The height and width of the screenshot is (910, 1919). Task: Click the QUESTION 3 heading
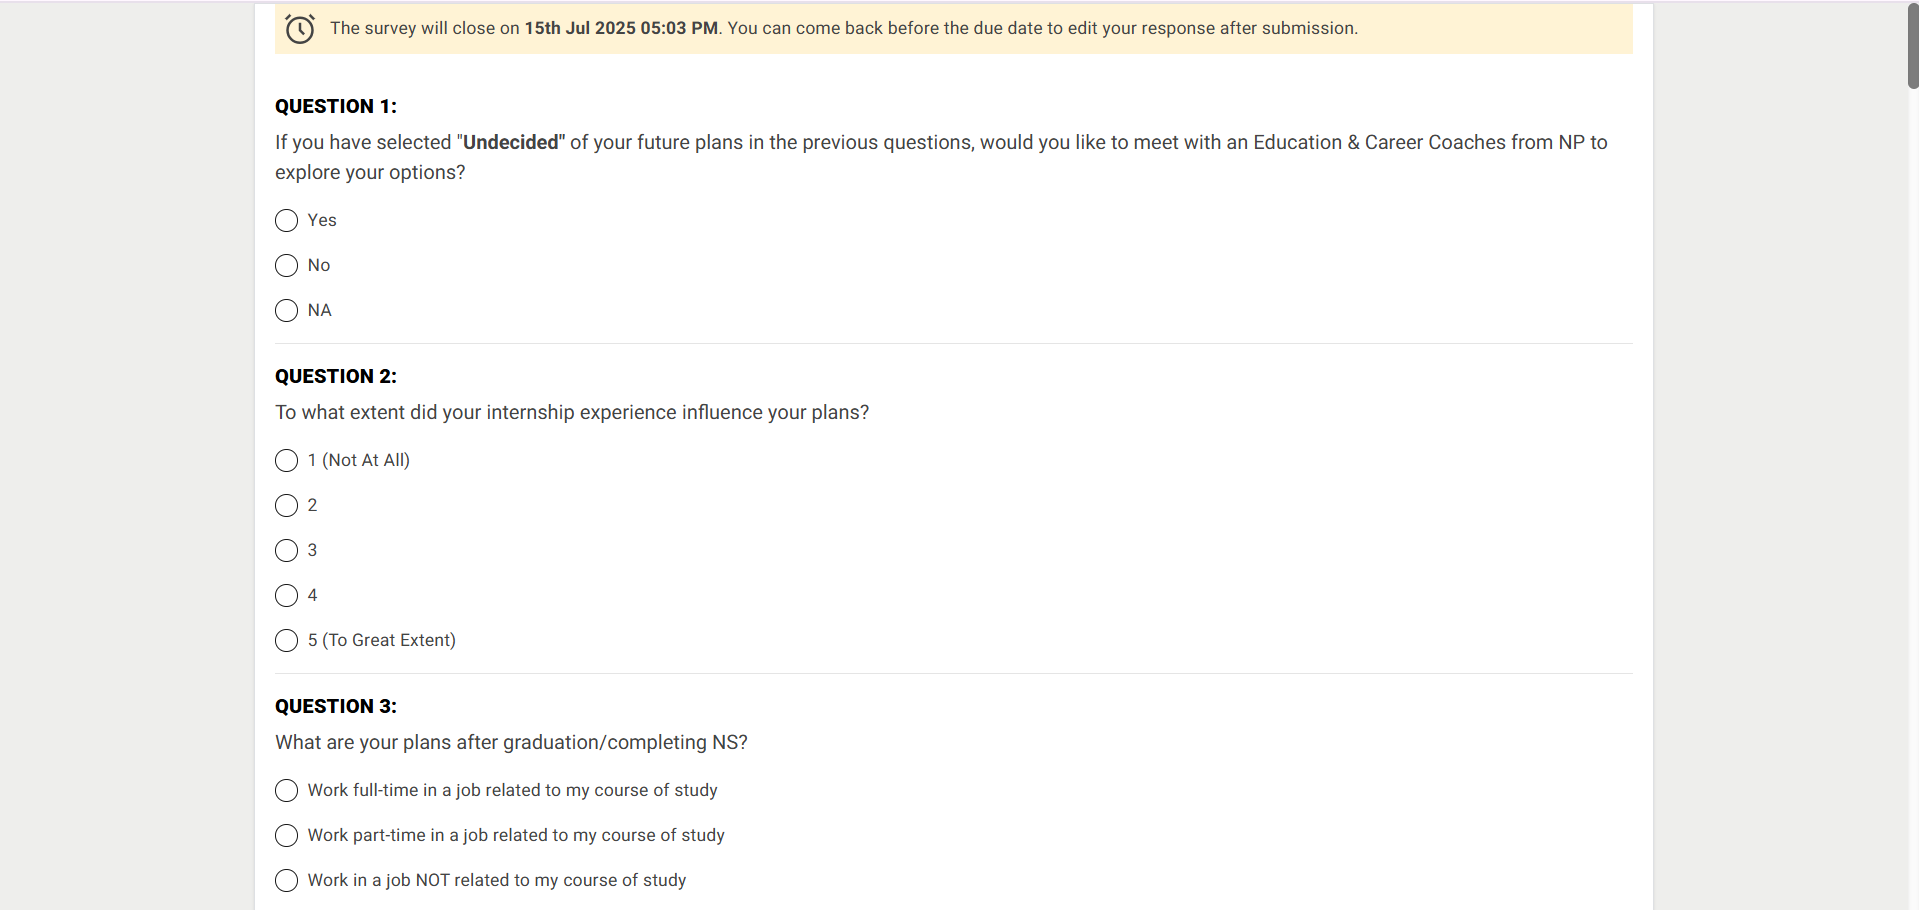(335, 706)
